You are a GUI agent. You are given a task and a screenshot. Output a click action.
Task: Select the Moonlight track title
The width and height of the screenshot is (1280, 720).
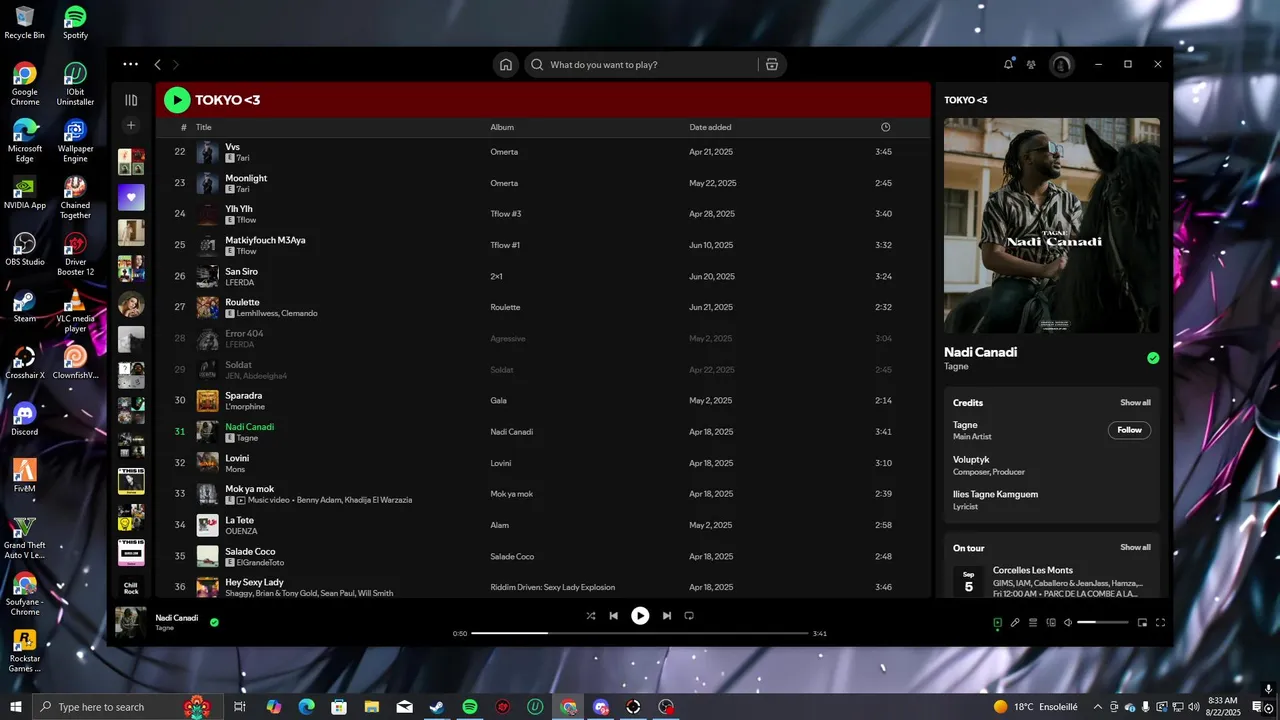coord(246,178)
